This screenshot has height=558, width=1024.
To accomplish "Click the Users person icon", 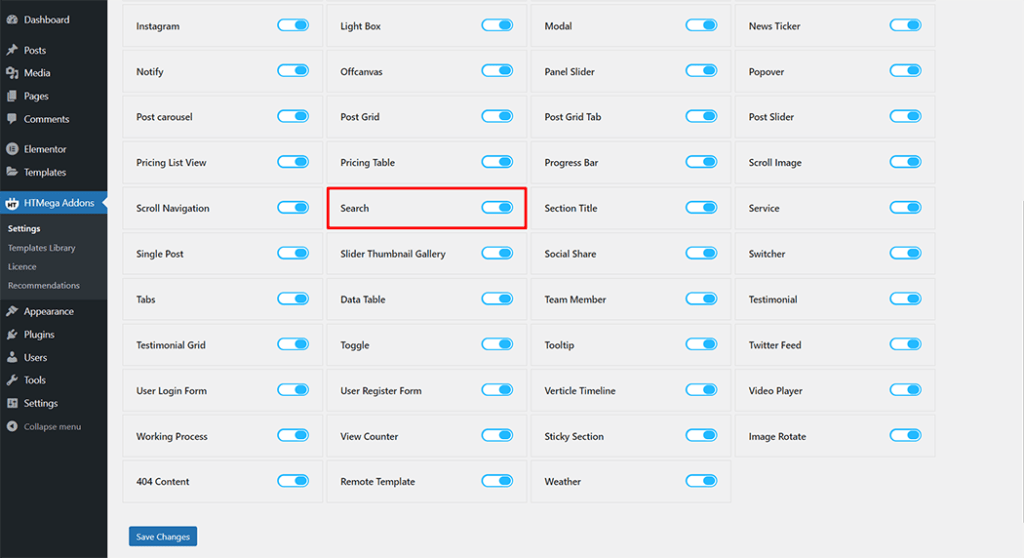I will pos(12,357).
